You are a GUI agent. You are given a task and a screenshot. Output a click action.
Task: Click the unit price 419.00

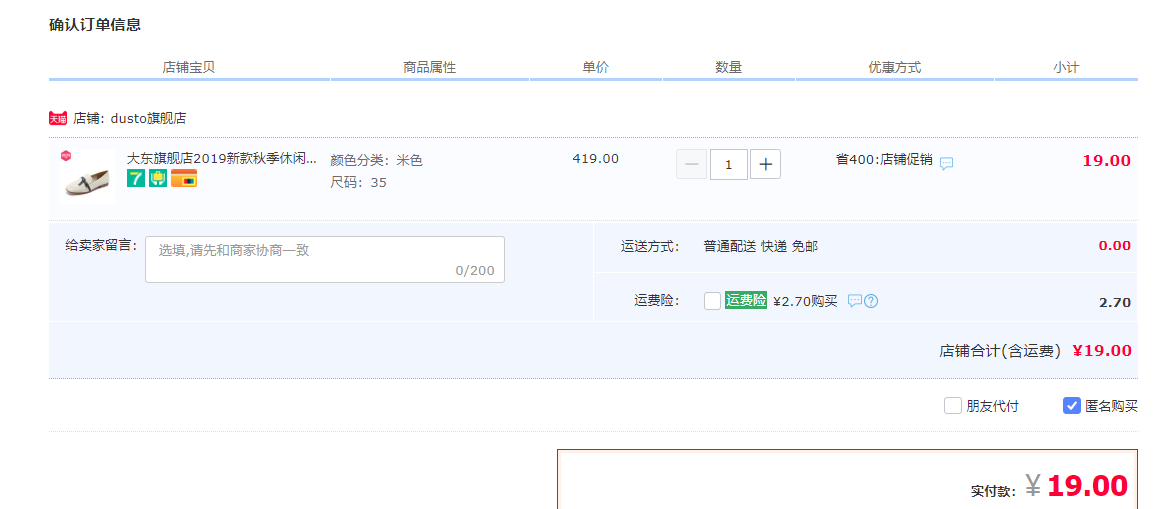[596, 158]
